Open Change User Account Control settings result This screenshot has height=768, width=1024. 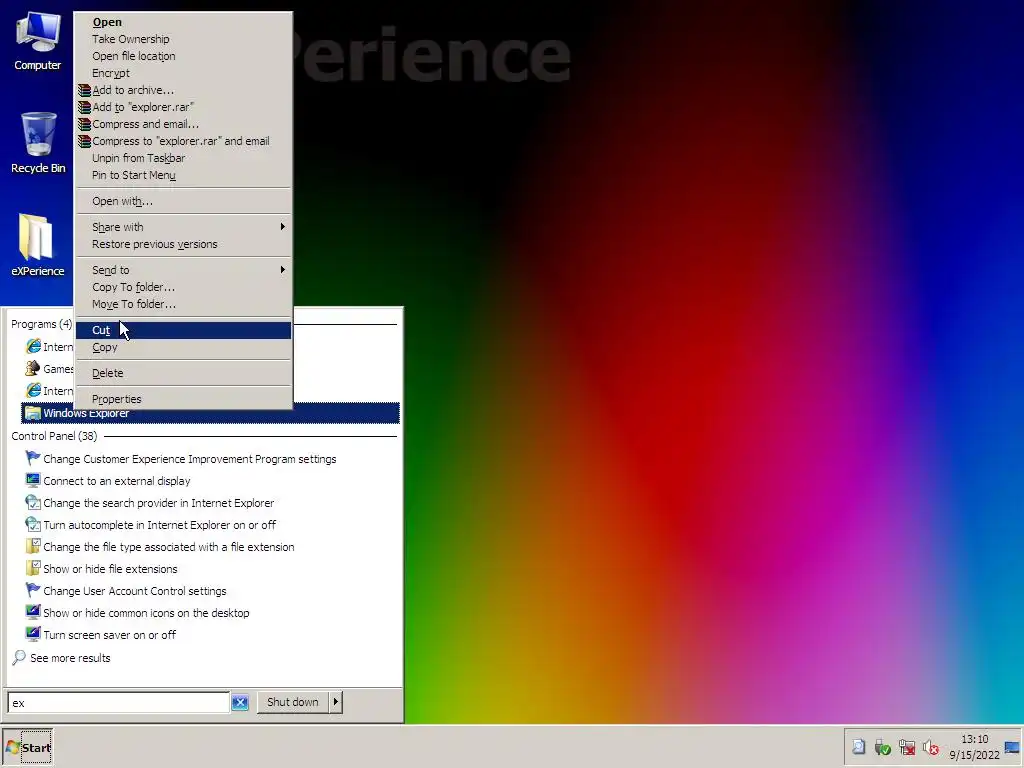click(135, 591)
